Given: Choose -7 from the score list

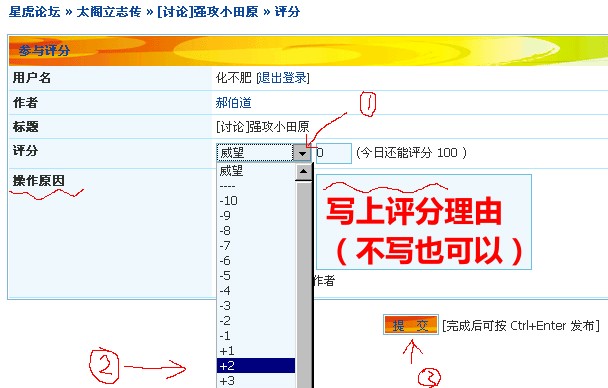Looking at the screenshot, I should [256, 246].
